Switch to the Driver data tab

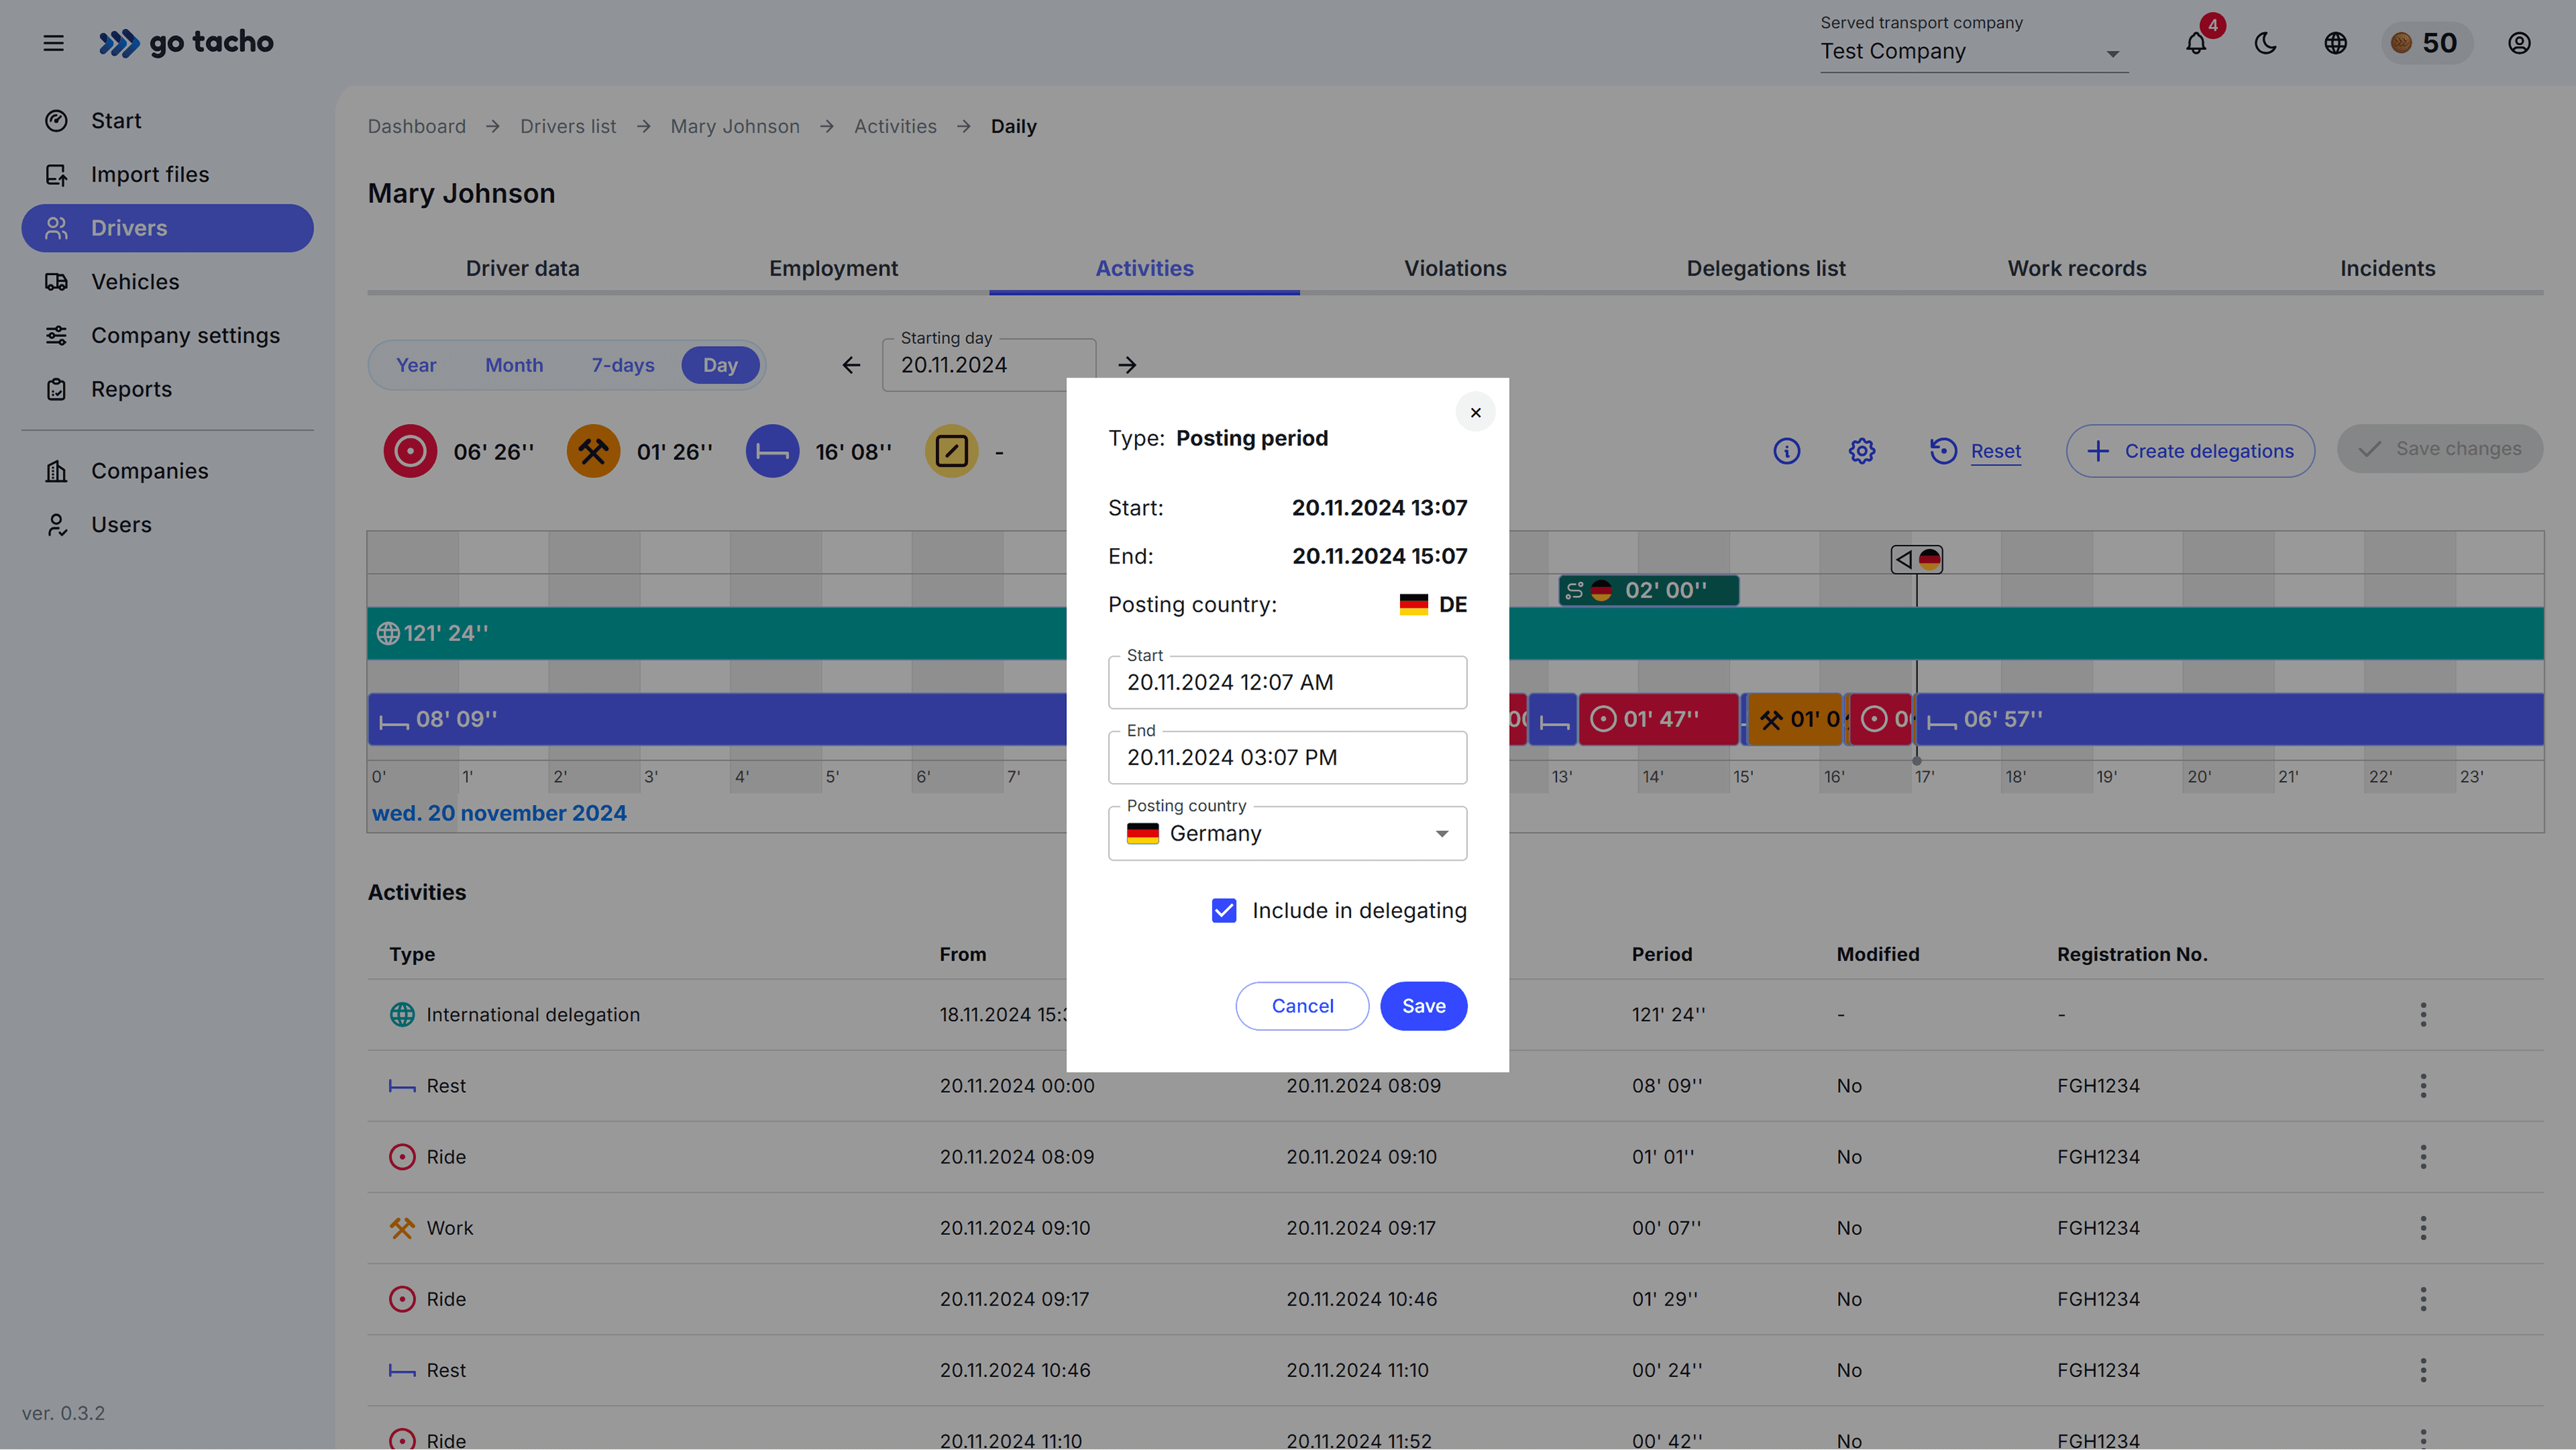pyautogui.click(x=522, y=268)
